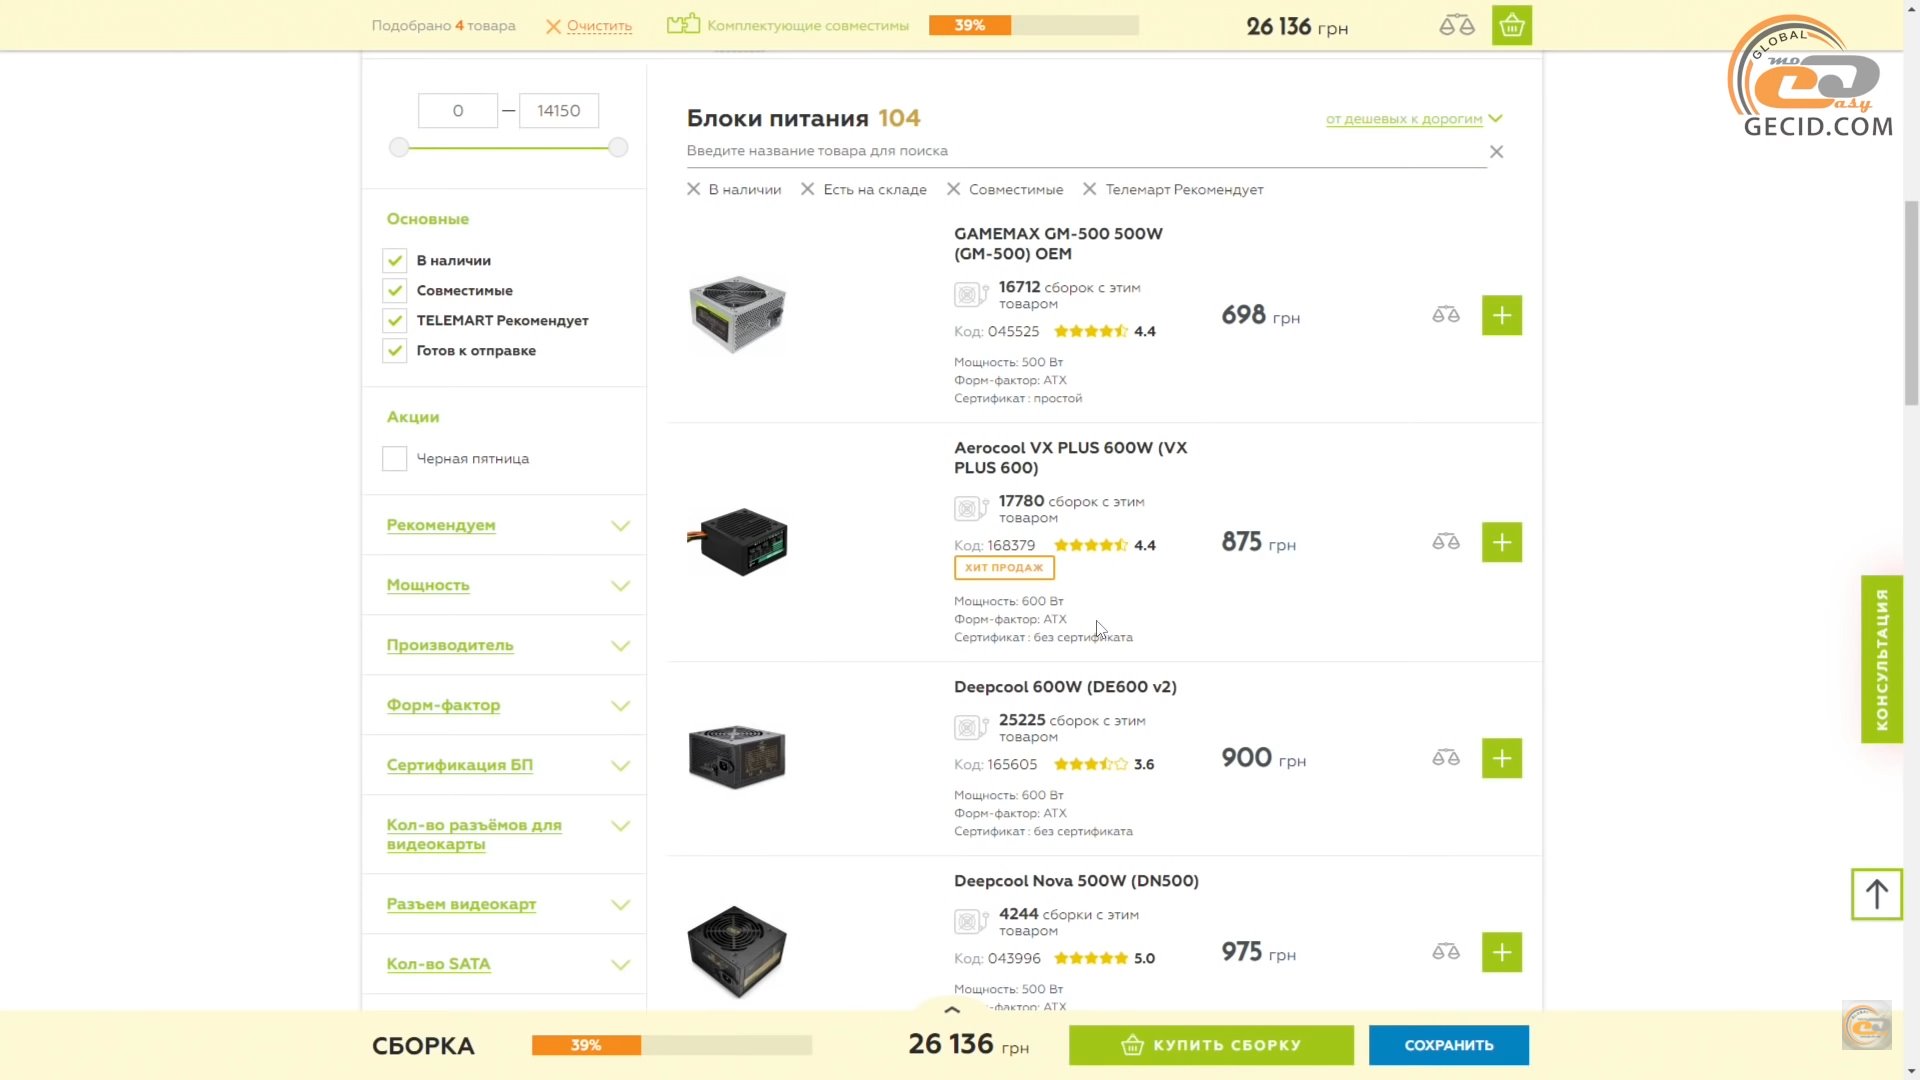Open Deepcool 600W DE600 v2 product image
Image resolution: width=1920 pixels, height=1080 pixels.
(738, 757)
